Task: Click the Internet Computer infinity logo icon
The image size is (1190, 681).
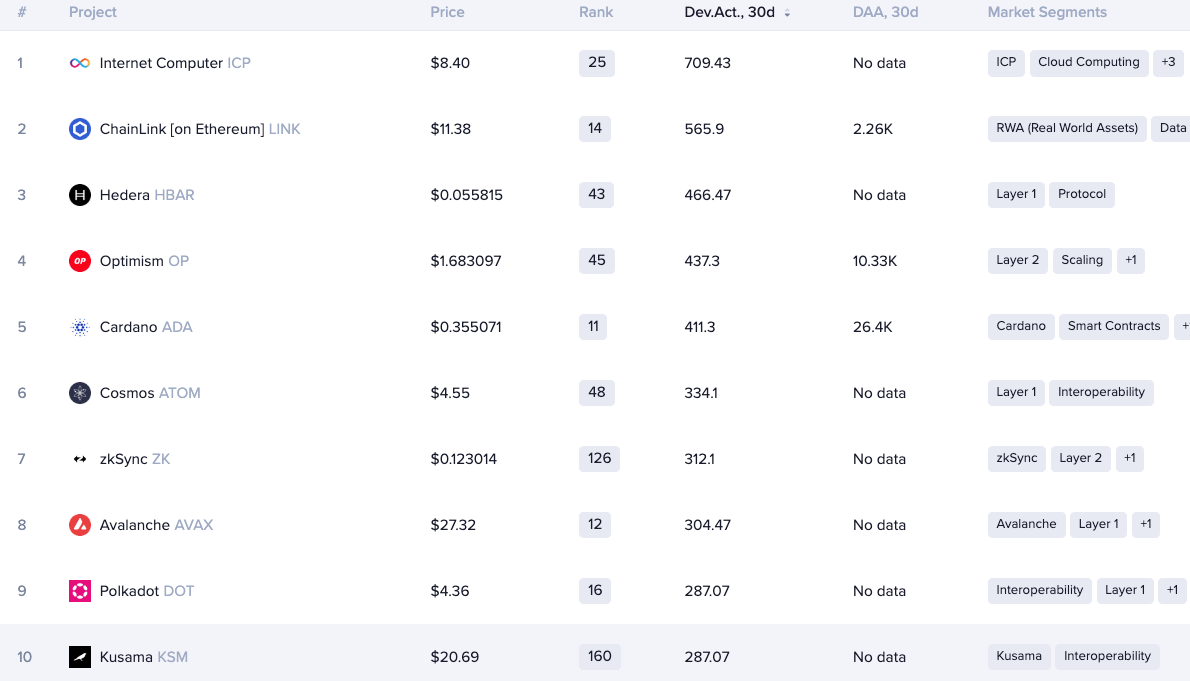Action: pos(80,63)
